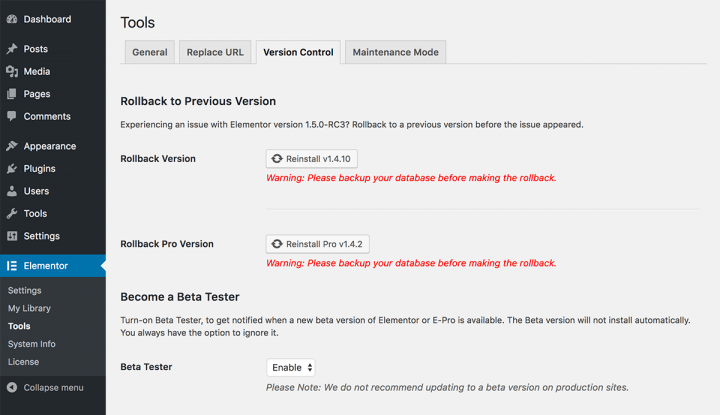Click the Pages icon in sidebar
Image resolution: width=720 pixels, height=415 pixels.
tap(12, 94)
